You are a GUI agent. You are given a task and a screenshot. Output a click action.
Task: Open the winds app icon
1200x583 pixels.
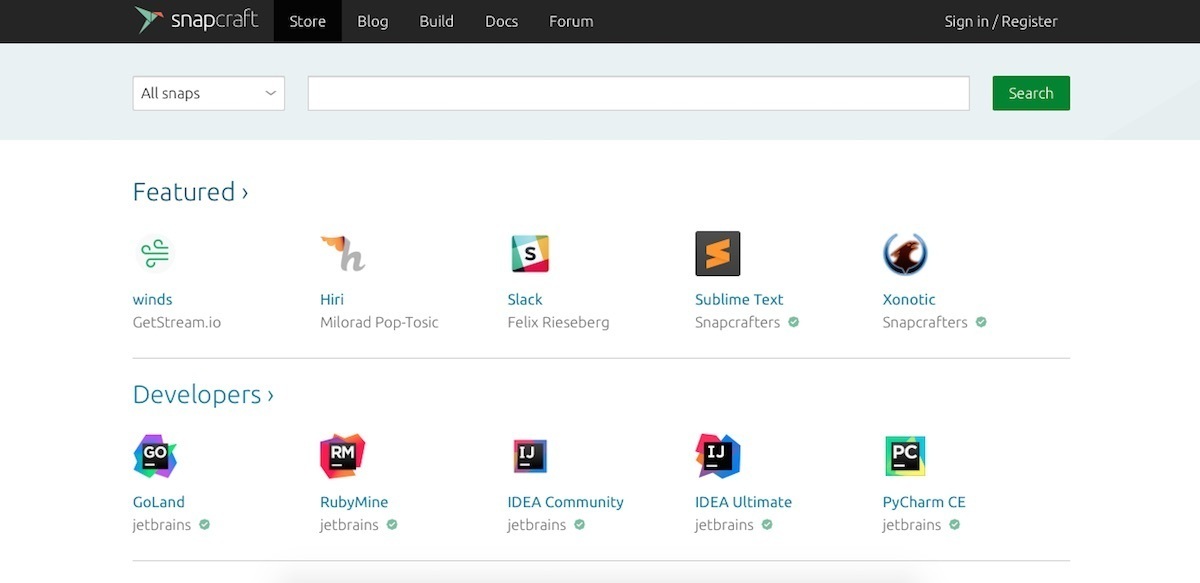[155, 253]
